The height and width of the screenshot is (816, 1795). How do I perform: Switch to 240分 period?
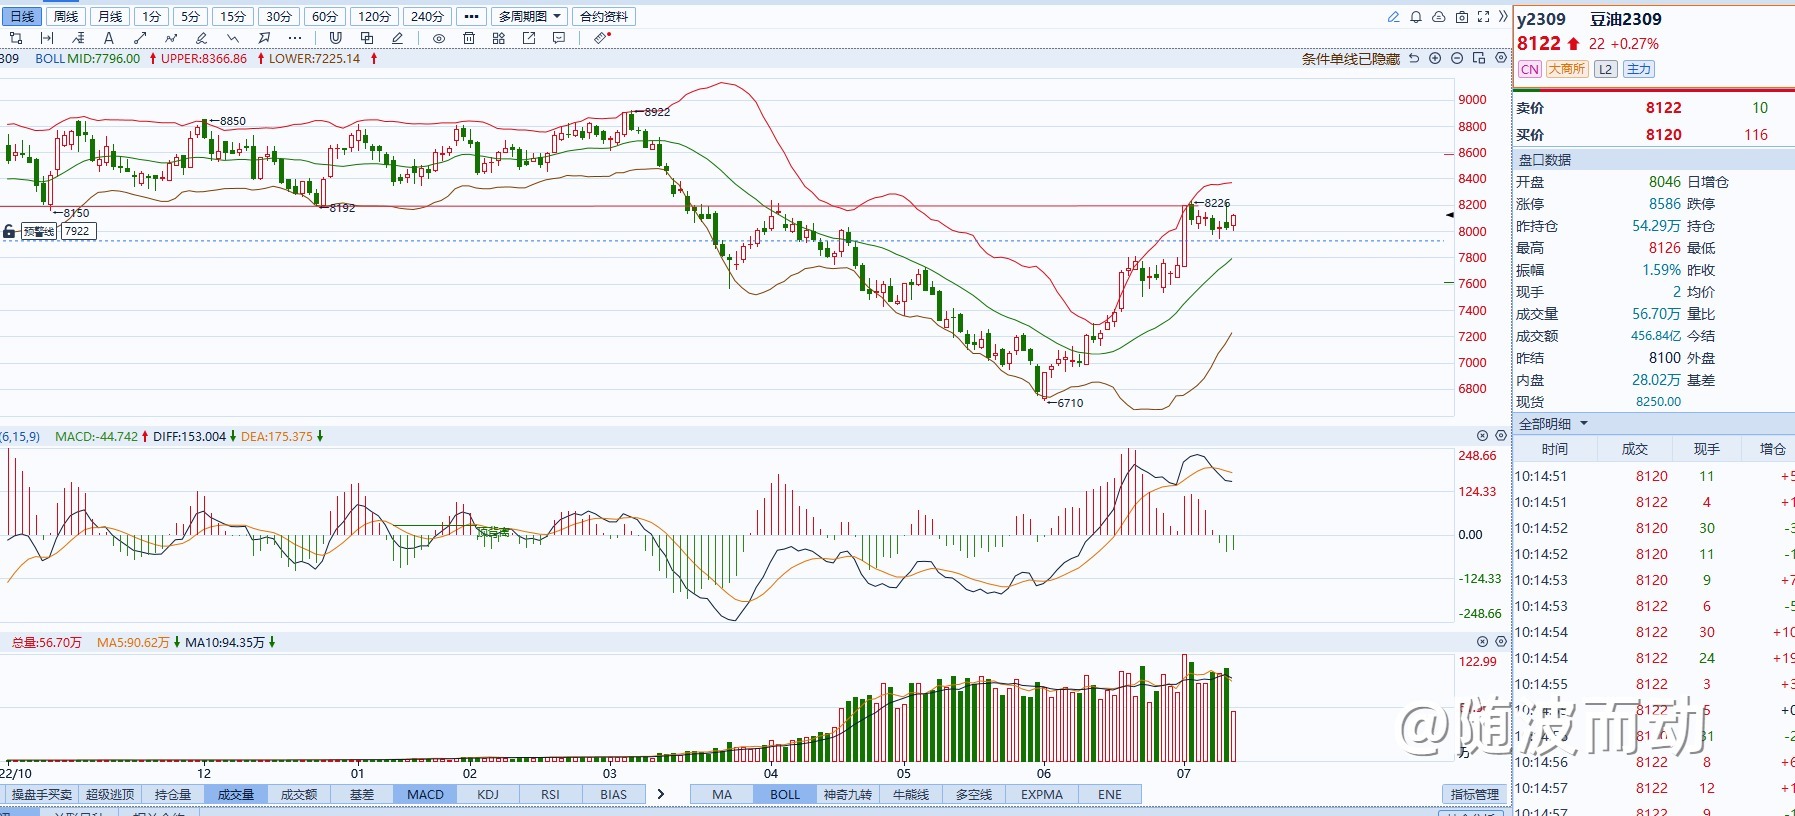[427, 16]
